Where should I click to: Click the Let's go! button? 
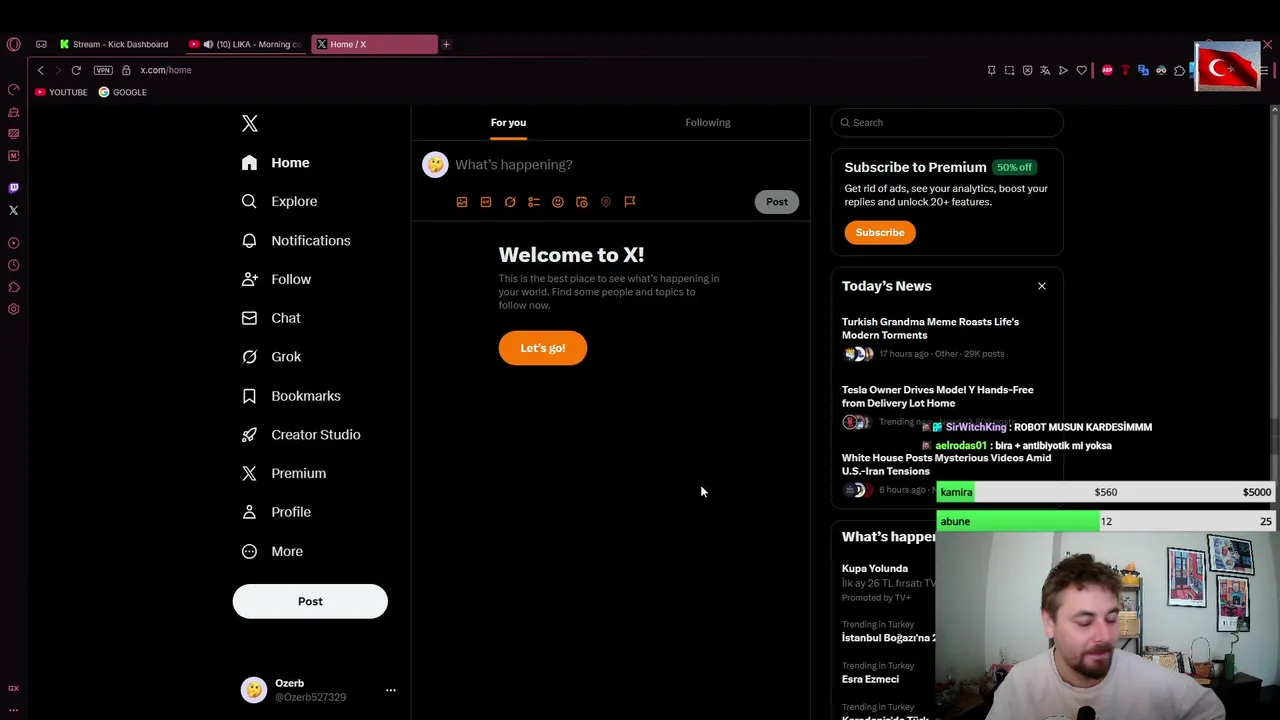543,348
